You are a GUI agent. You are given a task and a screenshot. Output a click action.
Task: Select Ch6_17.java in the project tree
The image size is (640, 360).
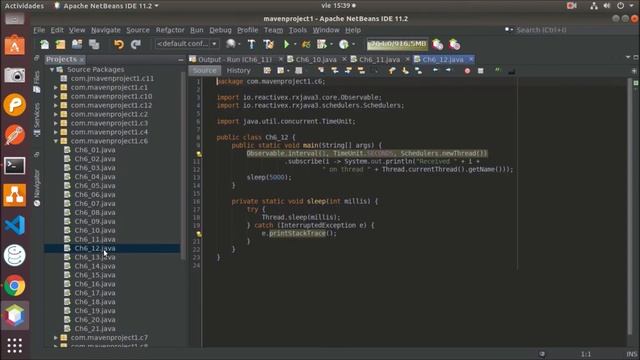95,293
